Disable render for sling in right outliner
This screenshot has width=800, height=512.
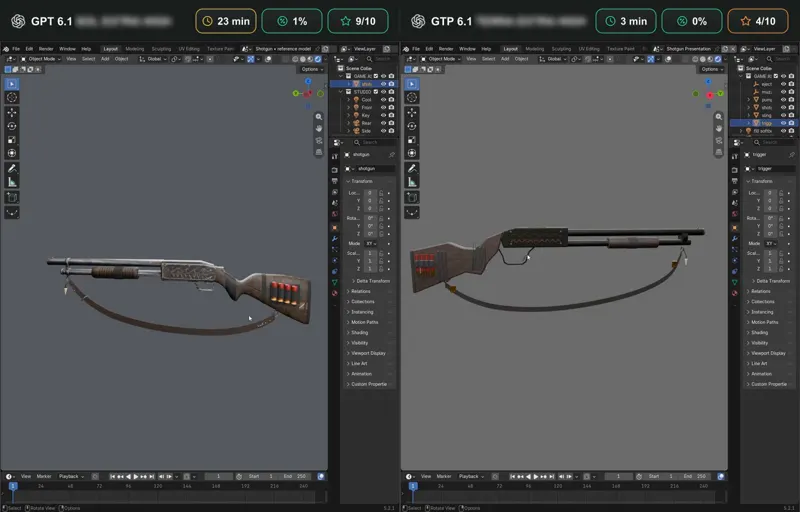pos(791,115)
